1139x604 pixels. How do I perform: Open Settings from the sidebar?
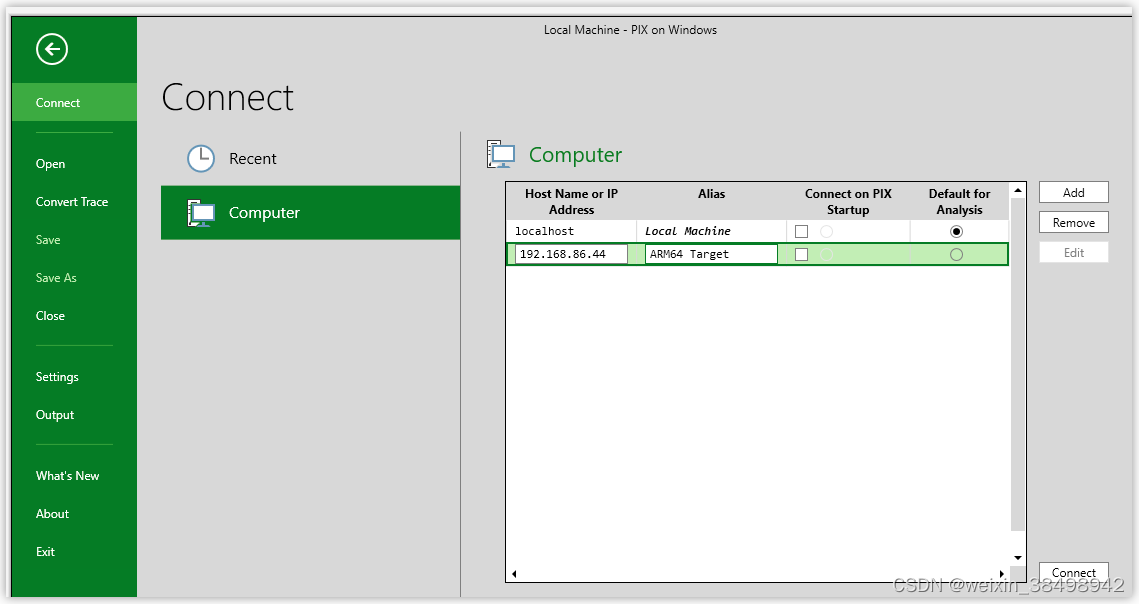coord(57,377)
